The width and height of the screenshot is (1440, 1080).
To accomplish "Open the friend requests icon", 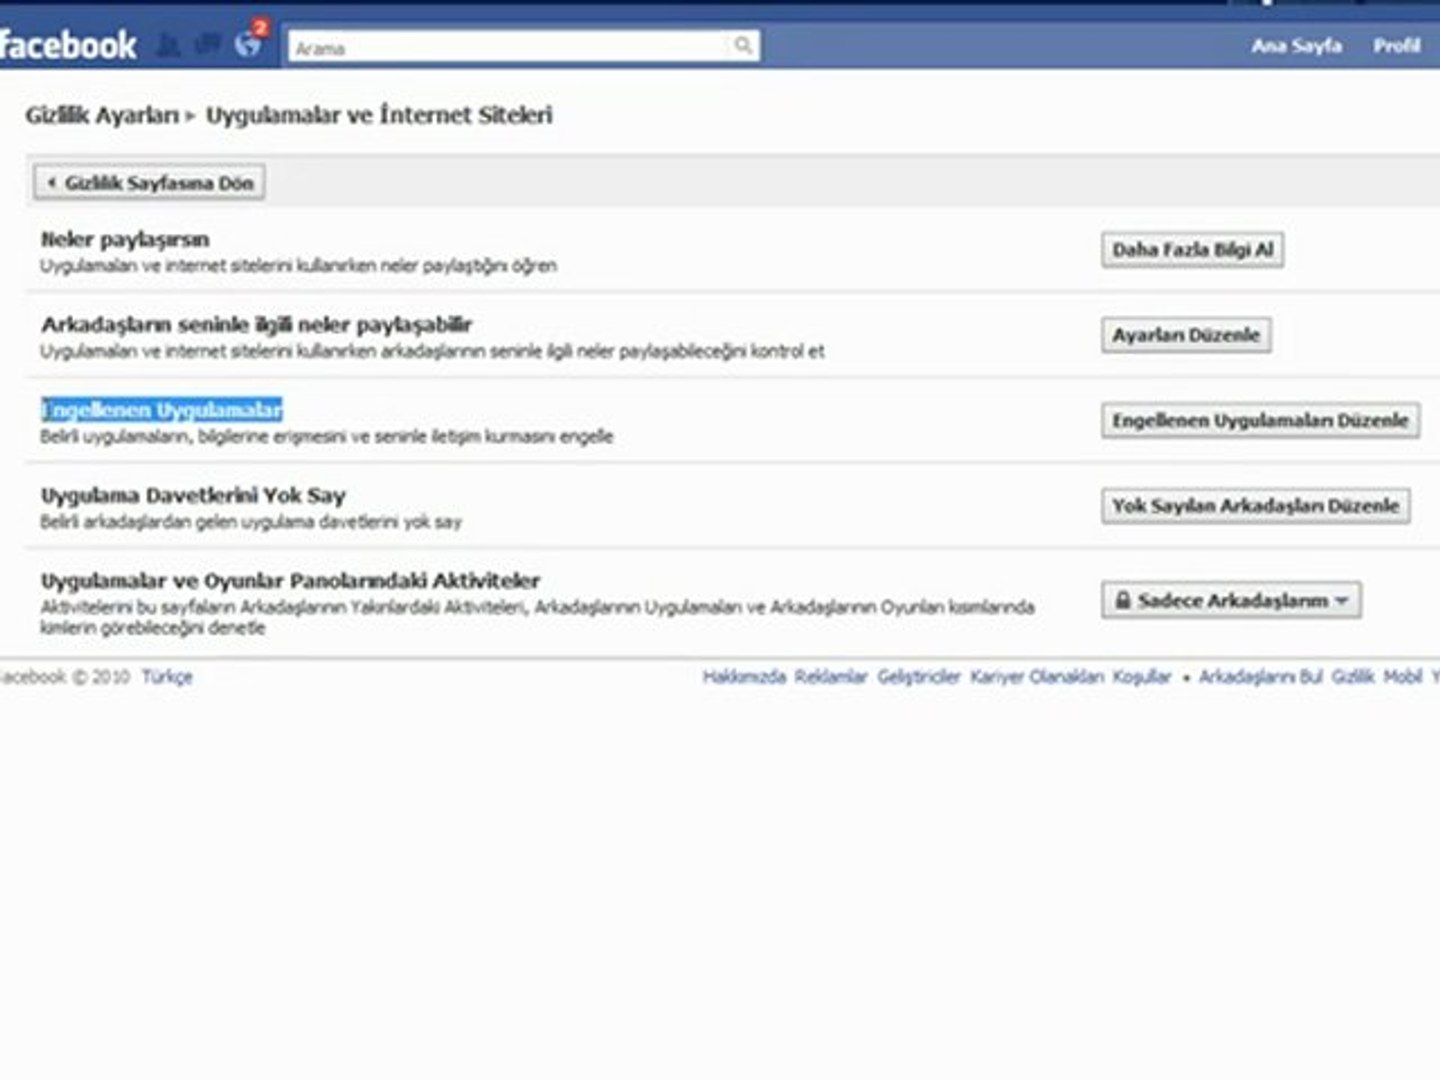I will tap(170, 46).
